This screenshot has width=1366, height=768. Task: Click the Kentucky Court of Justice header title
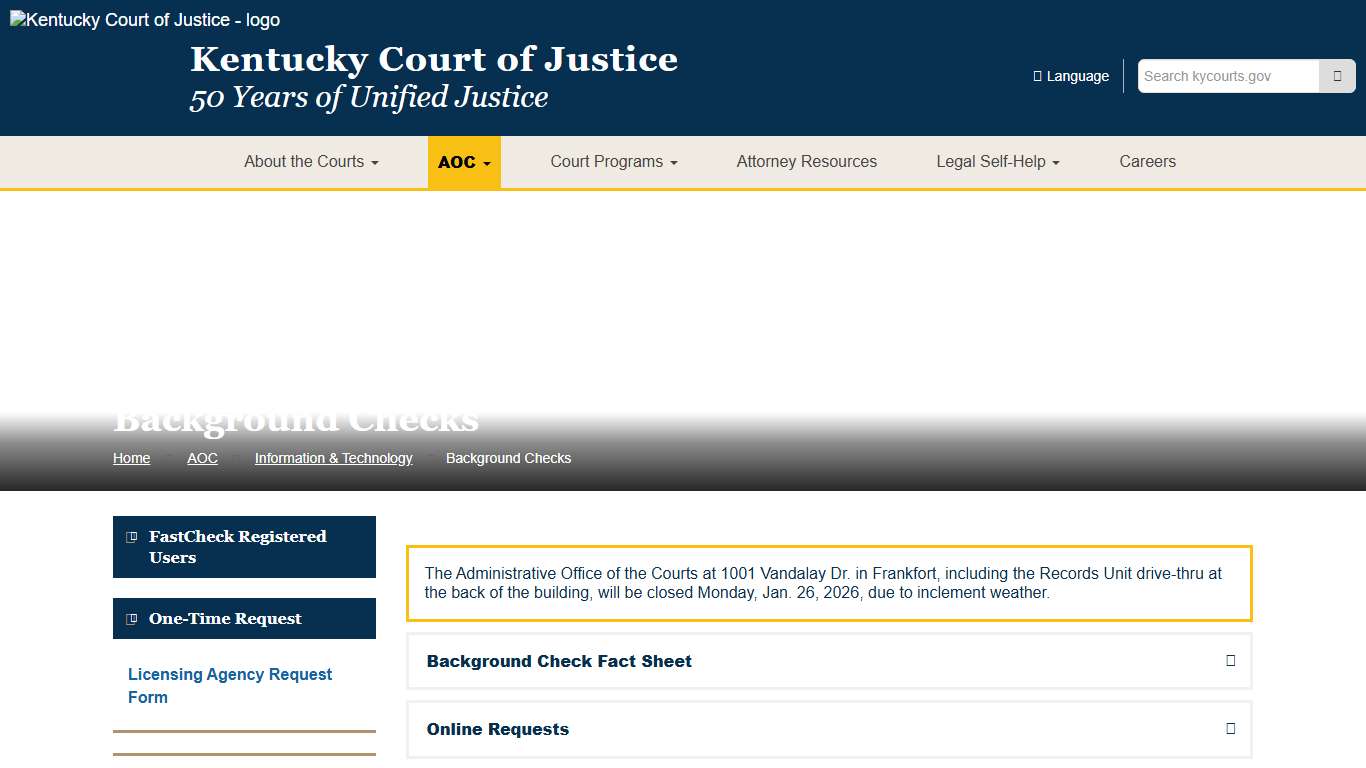pos(433,59)
